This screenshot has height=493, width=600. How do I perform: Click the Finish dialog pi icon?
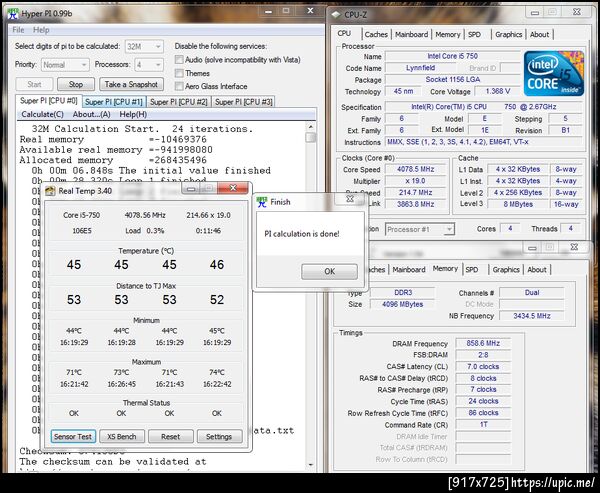262,202
